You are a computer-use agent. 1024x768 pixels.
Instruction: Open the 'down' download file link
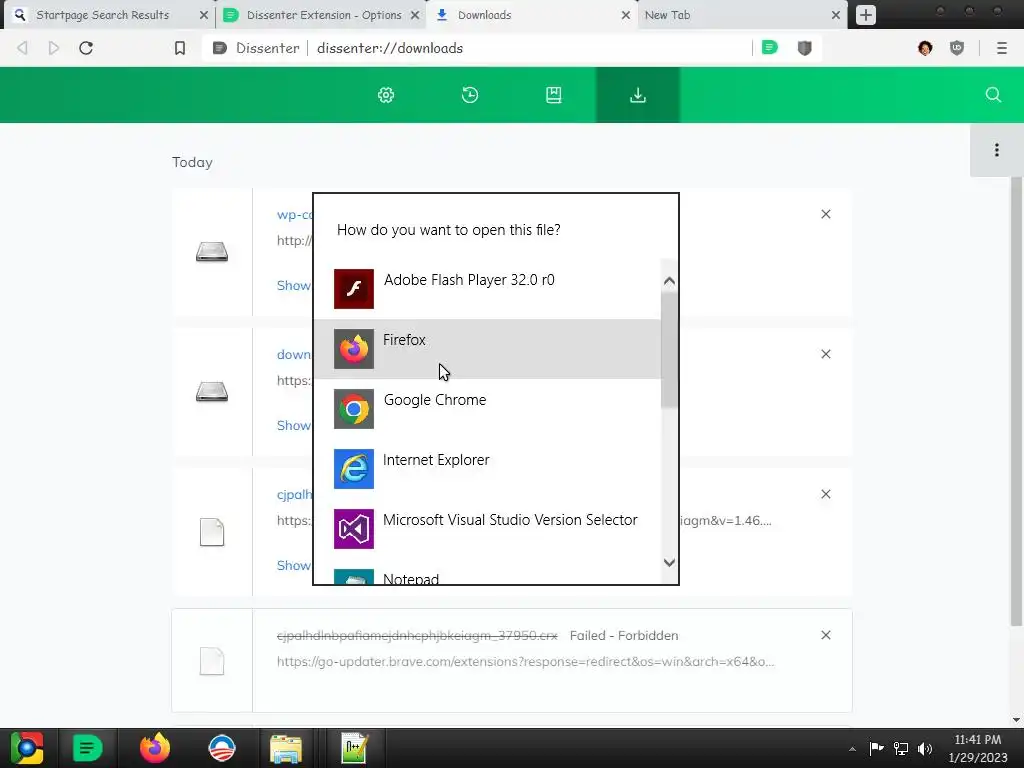(x=294, y=354)
